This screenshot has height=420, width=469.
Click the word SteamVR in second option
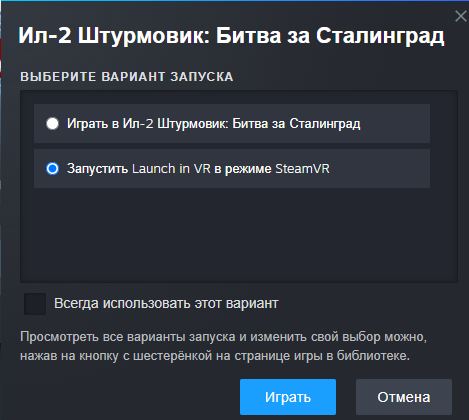pos(302,169)
